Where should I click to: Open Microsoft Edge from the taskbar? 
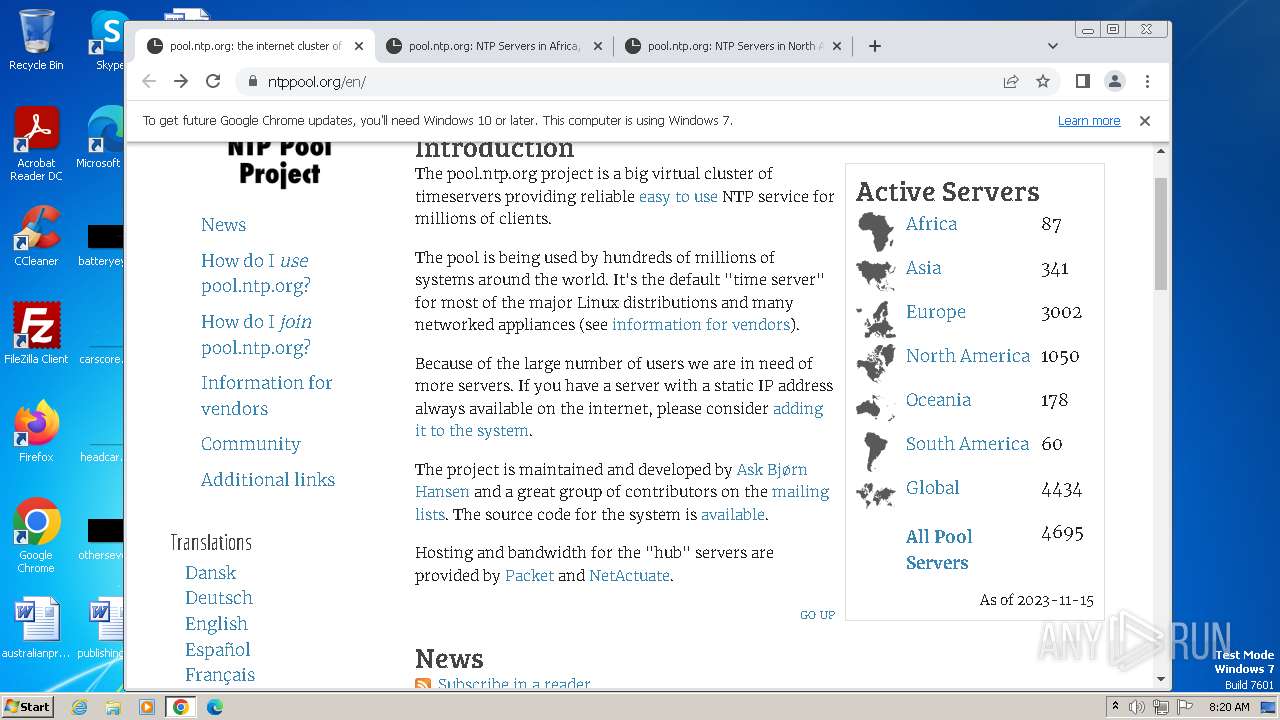pyautogui.click(x=215, y=707)
